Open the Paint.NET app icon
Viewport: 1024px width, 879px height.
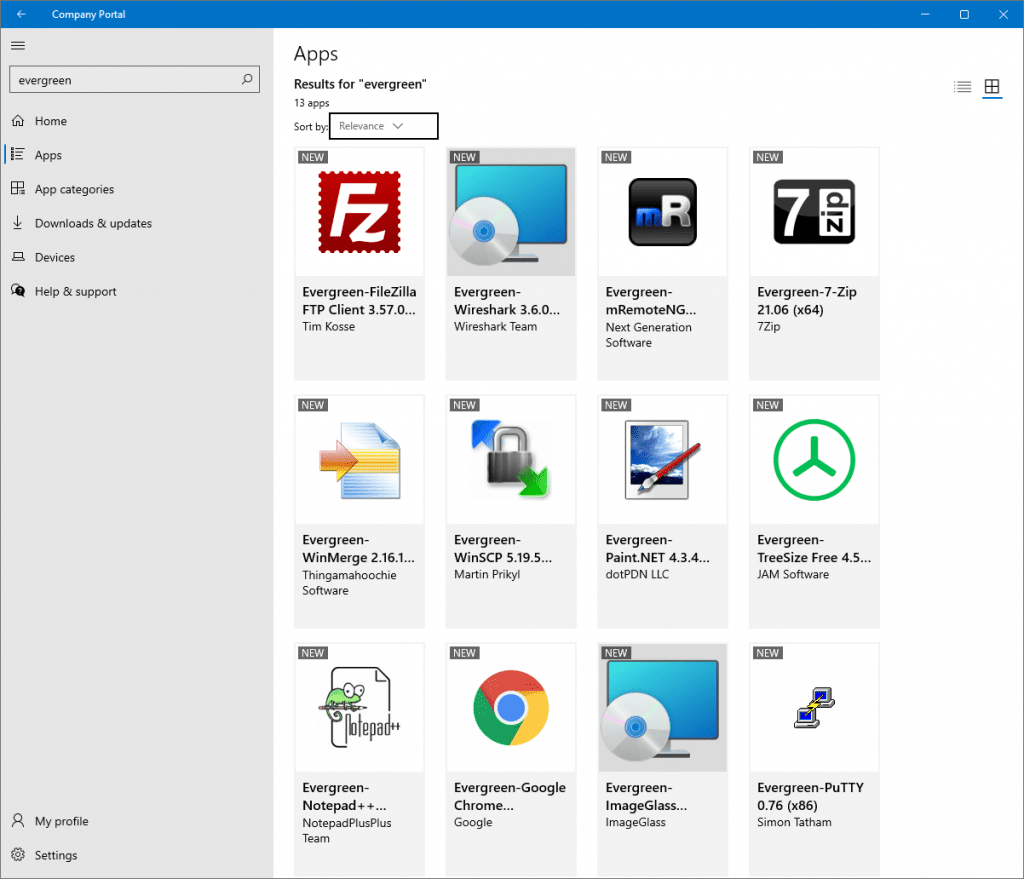[x=662, y=460]
